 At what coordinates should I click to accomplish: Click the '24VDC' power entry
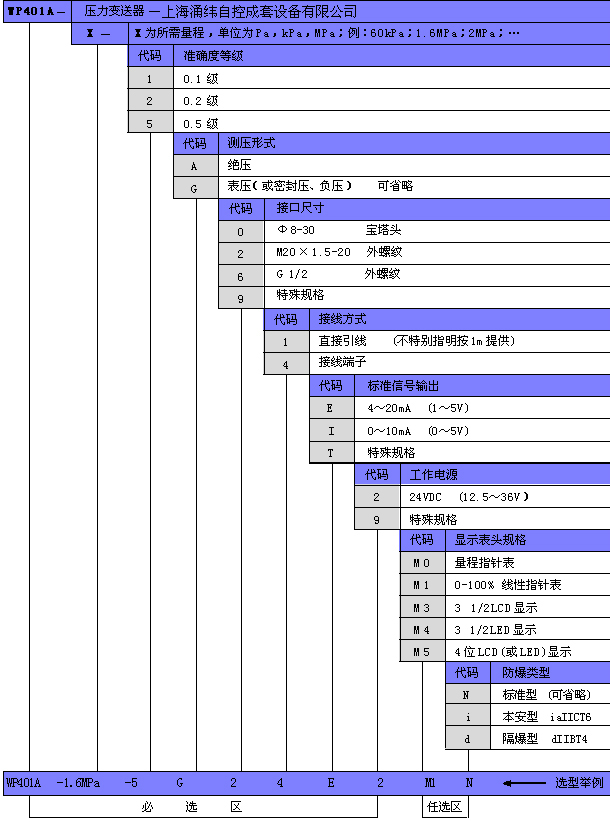coord(425,497)
